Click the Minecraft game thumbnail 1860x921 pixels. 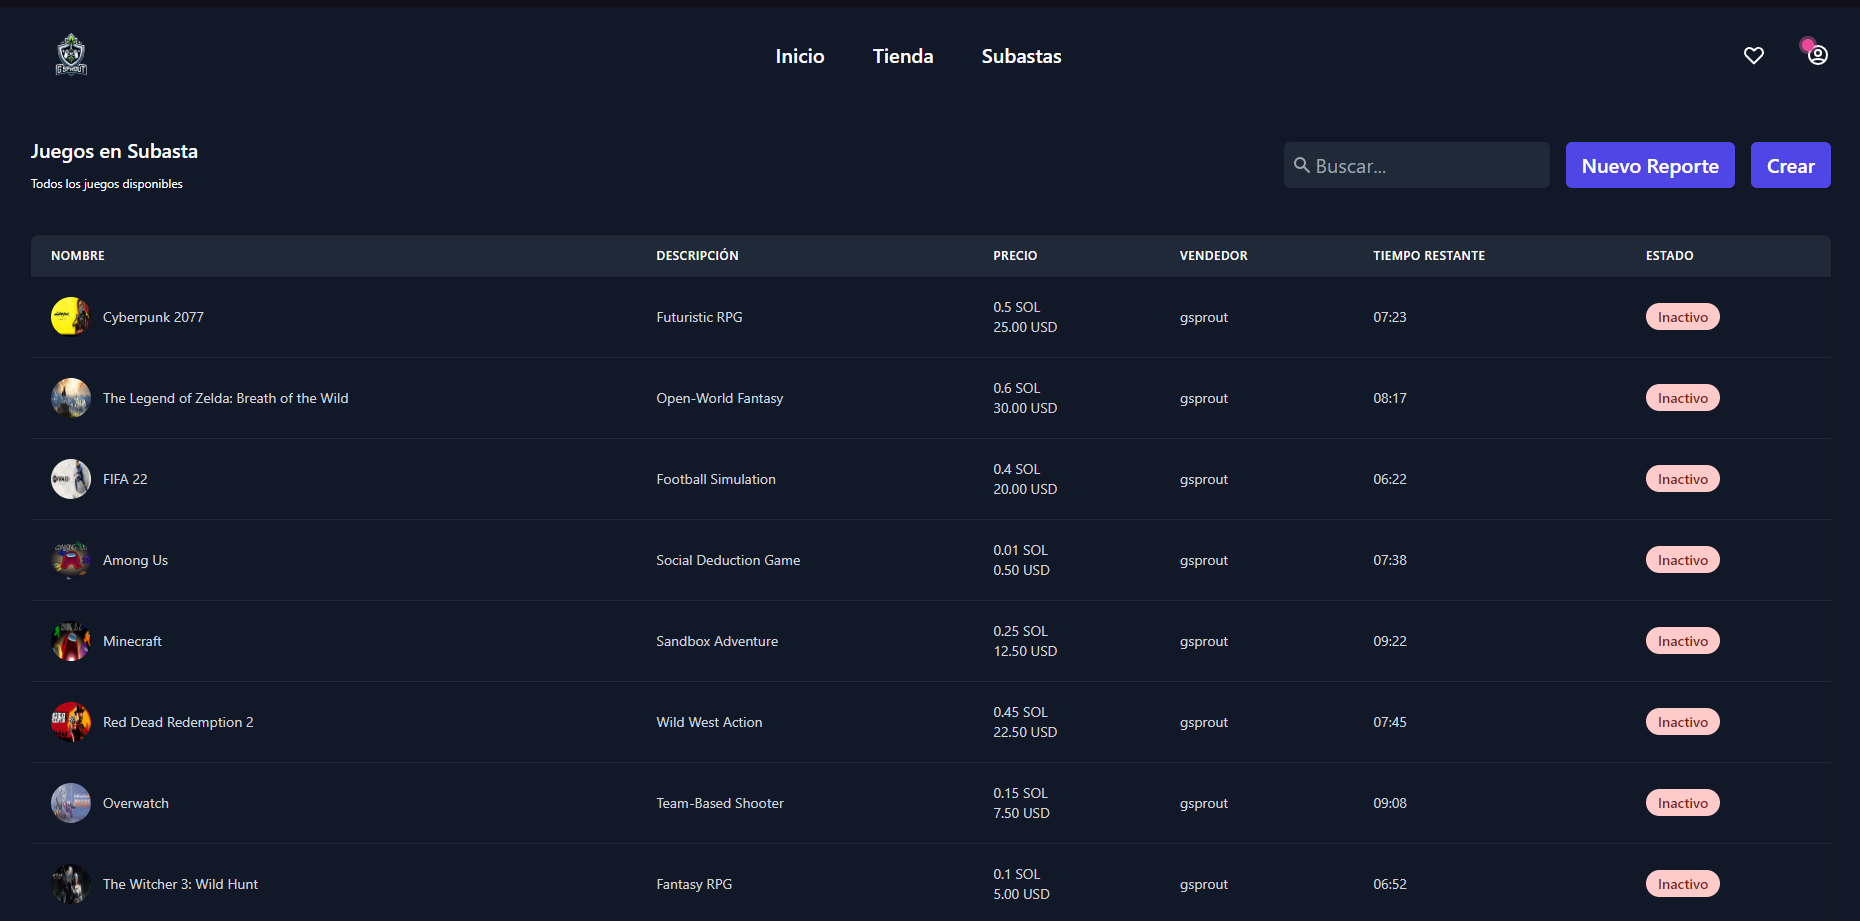(x=71, y=641)
